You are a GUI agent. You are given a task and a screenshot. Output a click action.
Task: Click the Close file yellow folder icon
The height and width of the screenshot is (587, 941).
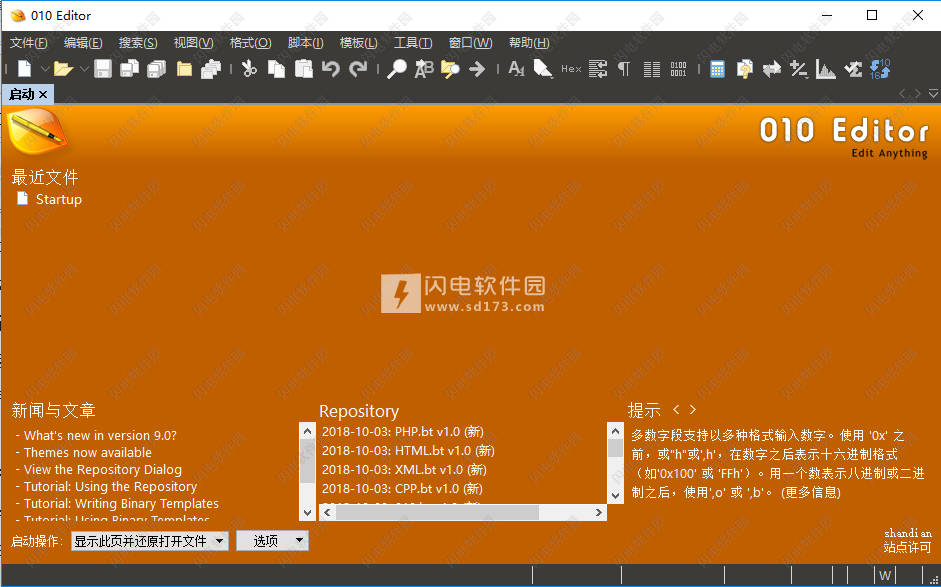(x=184, y=69)
